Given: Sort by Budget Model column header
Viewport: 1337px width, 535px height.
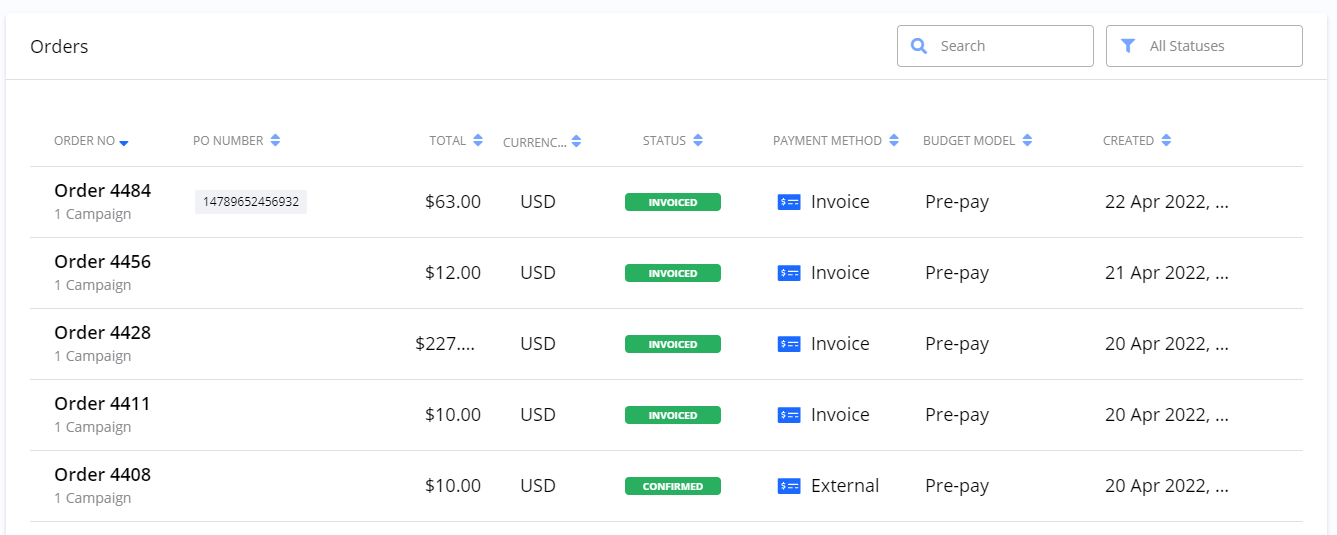Looking at the screenshot, I should [968, 141].
